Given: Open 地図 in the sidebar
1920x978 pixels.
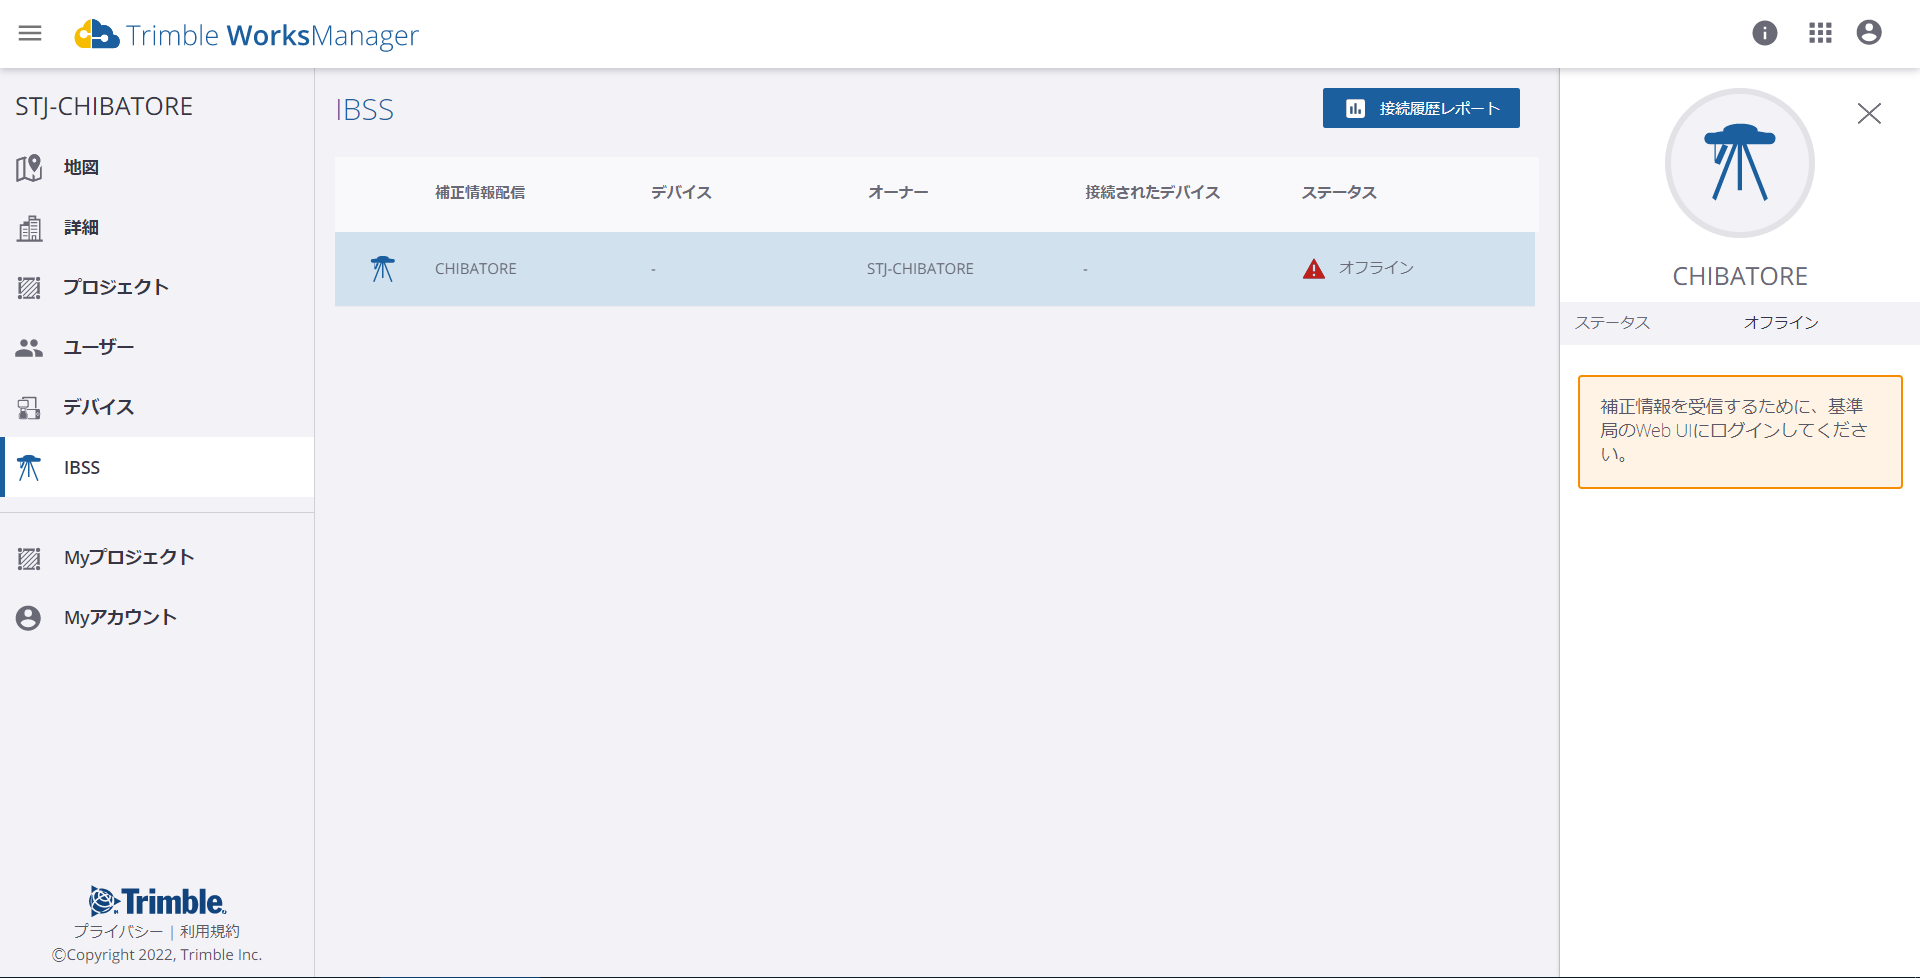Looking at the screenshot, I should [81, 168].
